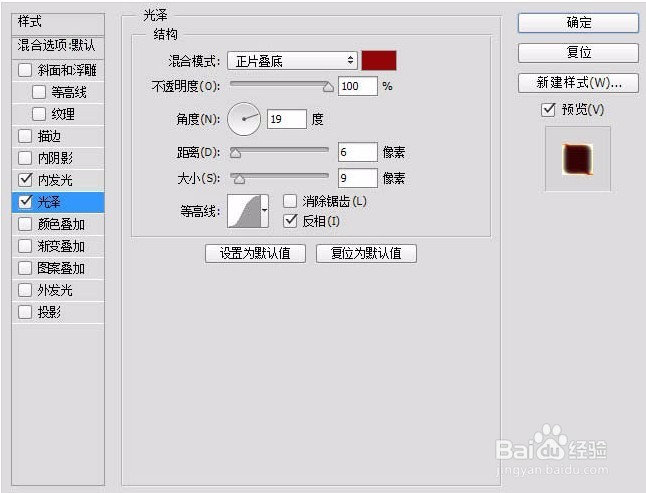Enable the 描边 checkbox
This screenshot has width=646, height=493.
pyautogui.click(x=25, y=136)
